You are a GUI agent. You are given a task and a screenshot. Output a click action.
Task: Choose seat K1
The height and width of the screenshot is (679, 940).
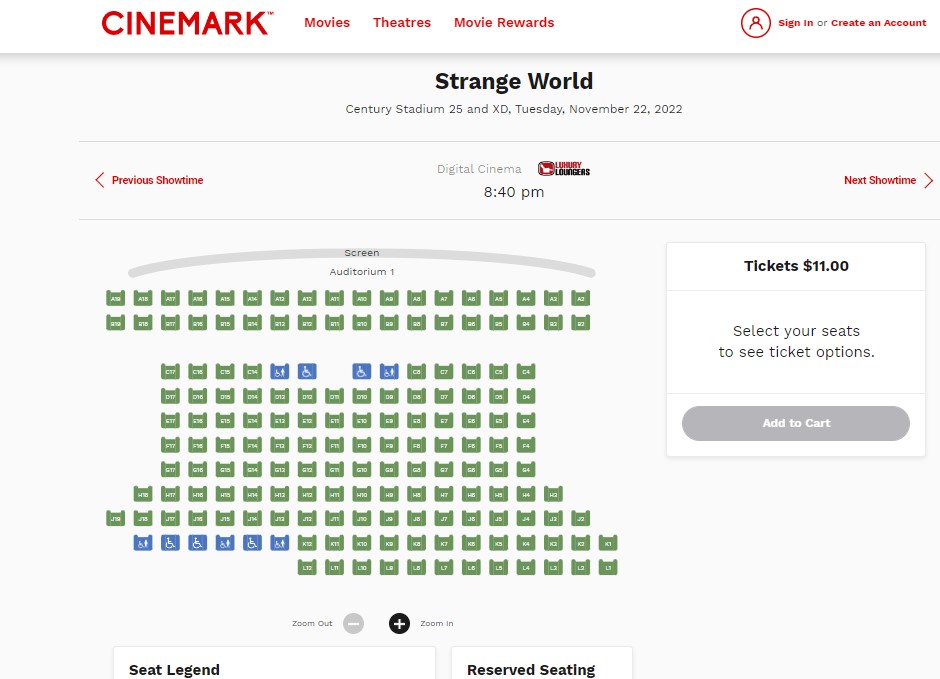tap(607, 543)
